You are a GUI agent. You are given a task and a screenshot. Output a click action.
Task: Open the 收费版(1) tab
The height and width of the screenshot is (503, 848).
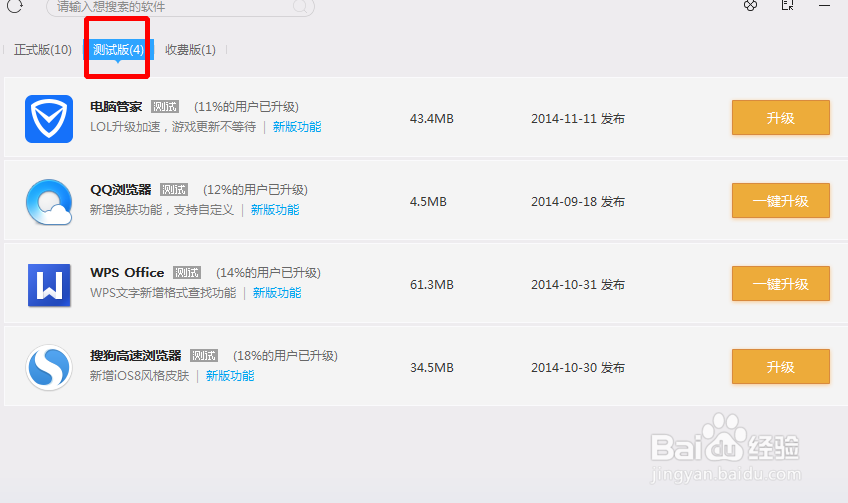[x=190, y=50]
